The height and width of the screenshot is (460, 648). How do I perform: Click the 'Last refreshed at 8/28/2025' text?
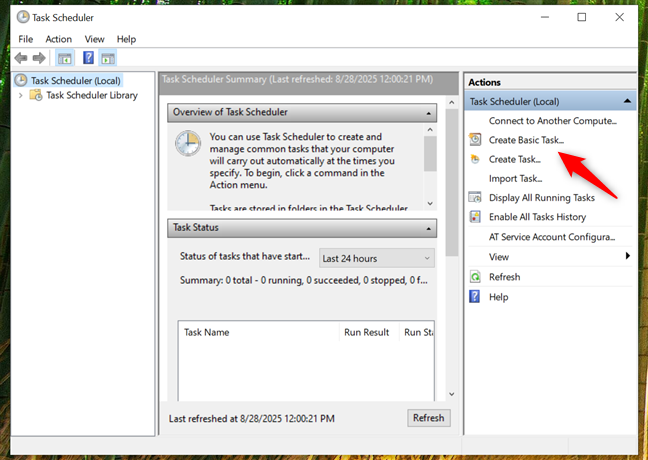[x=252, y=419]
